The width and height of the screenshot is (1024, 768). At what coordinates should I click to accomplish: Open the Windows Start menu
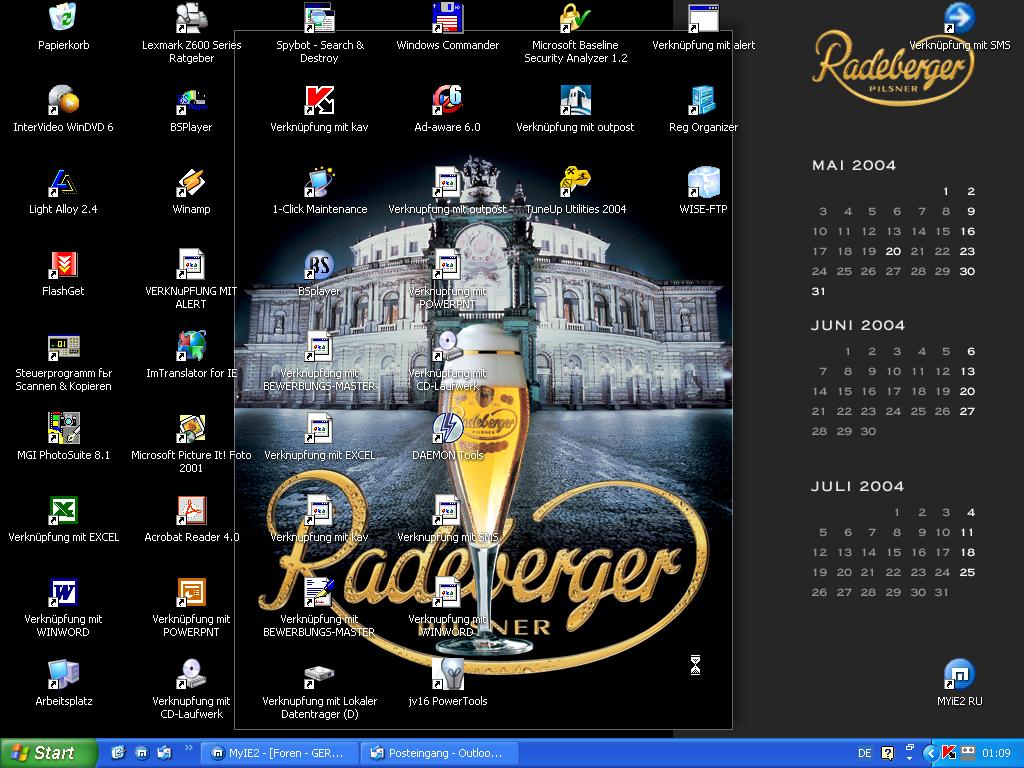(x=47, y=753)
